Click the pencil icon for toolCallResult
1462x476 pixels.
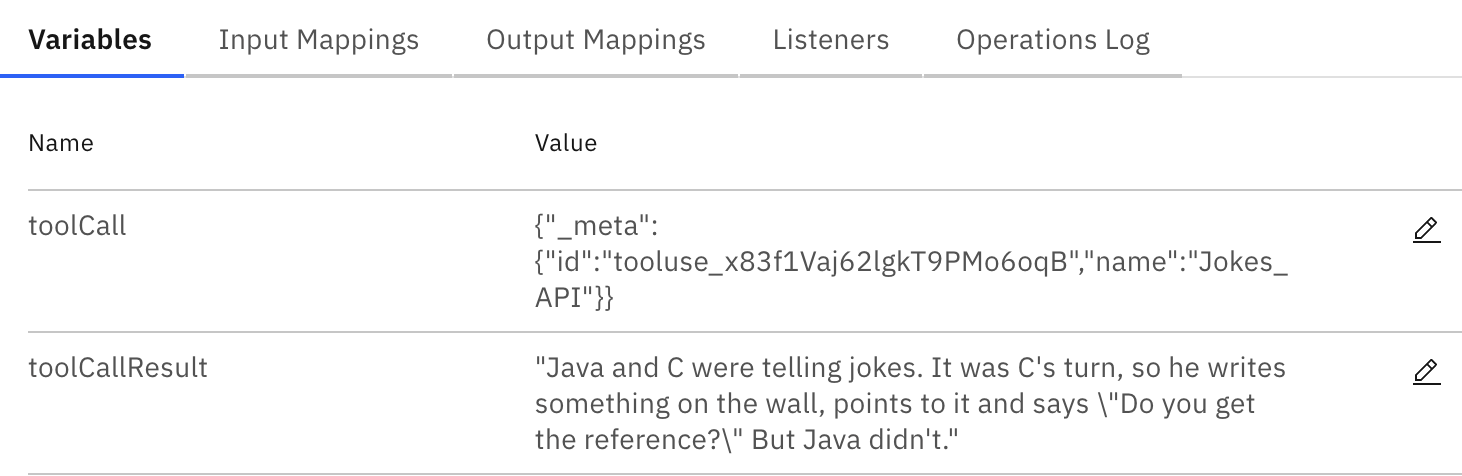coord(1426,372)
